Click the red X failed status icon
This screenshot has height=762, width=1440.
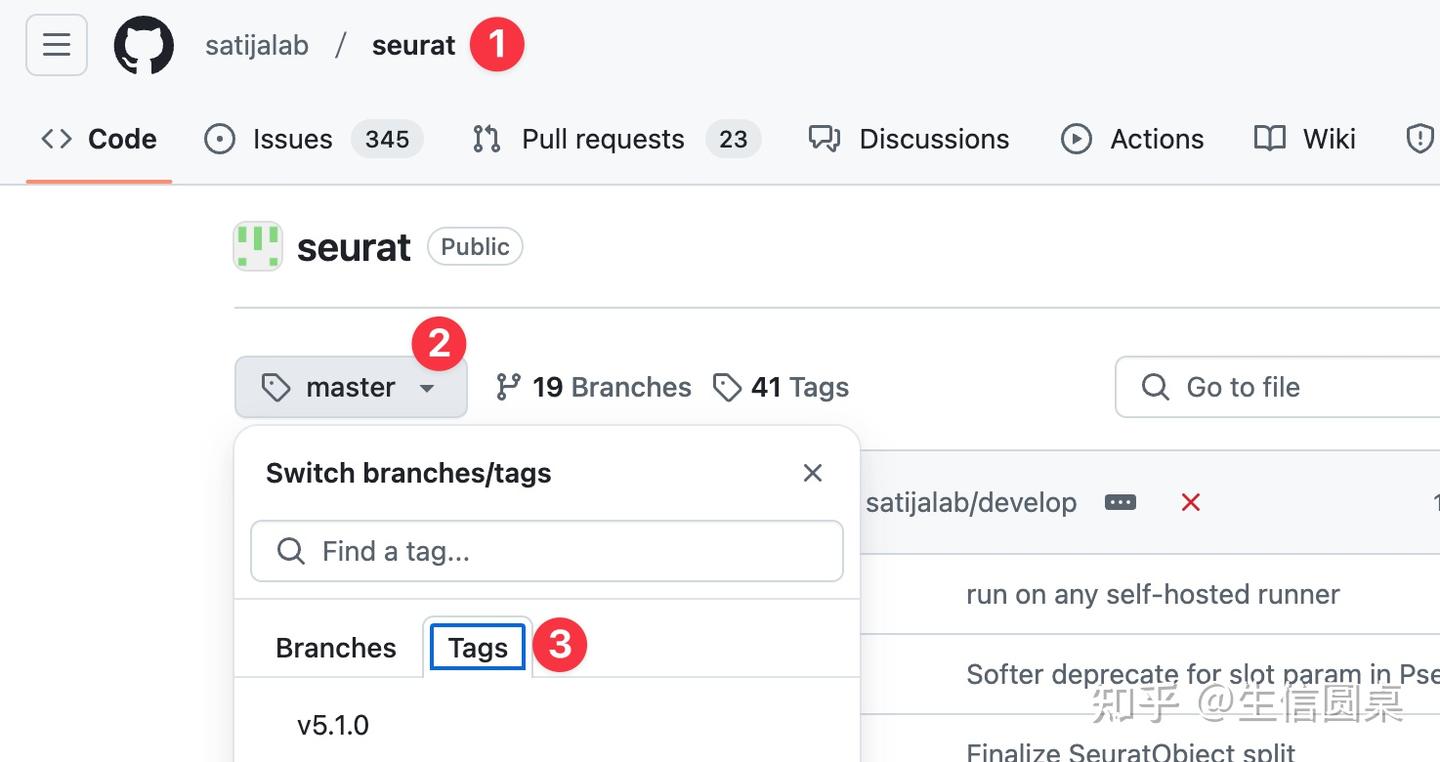coord(1190,502)
